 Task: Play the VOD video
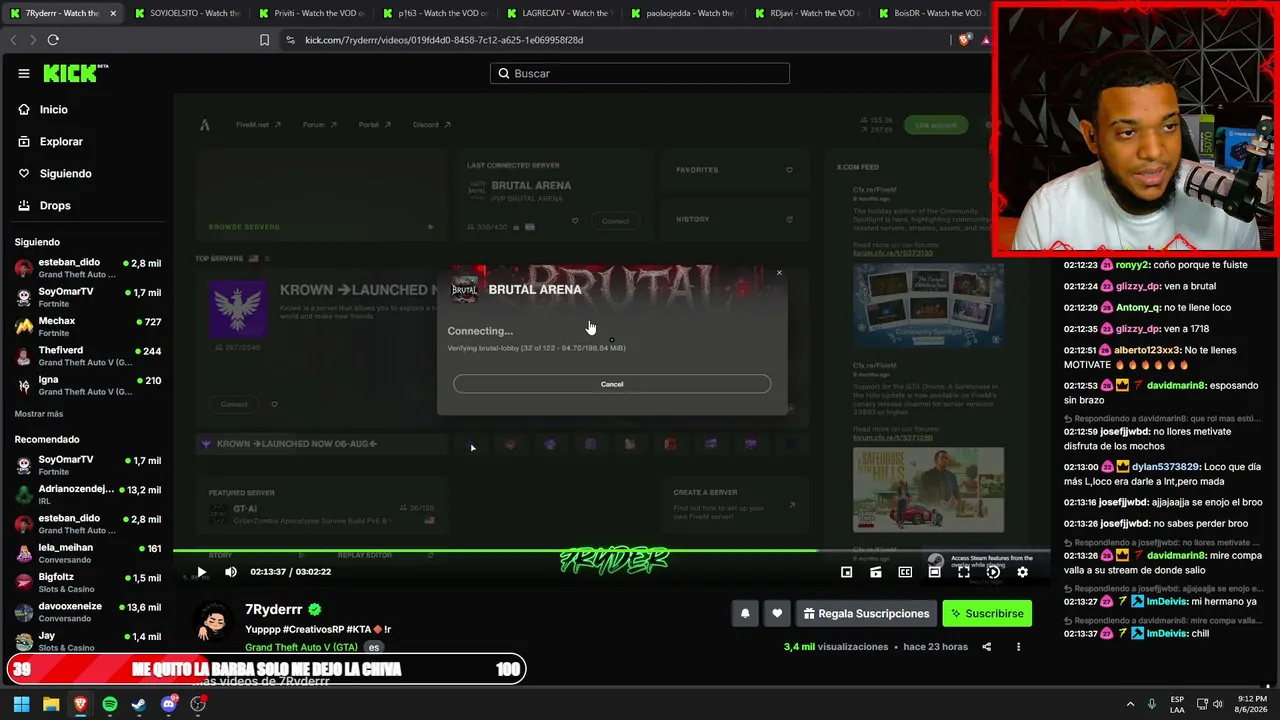click(201, 572)
